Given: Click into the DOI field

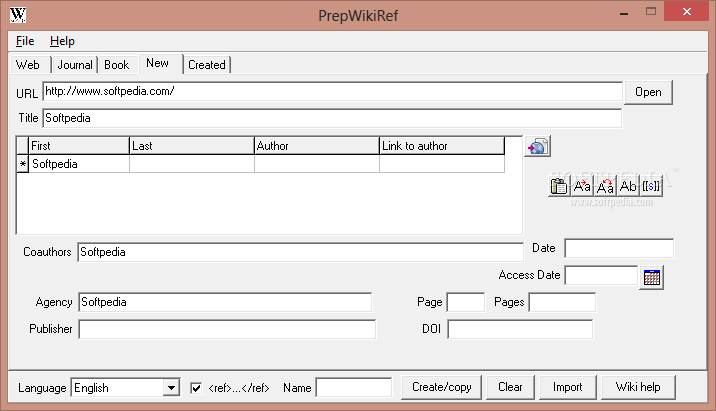Looking at the screenshot, I should click(520, 329).
